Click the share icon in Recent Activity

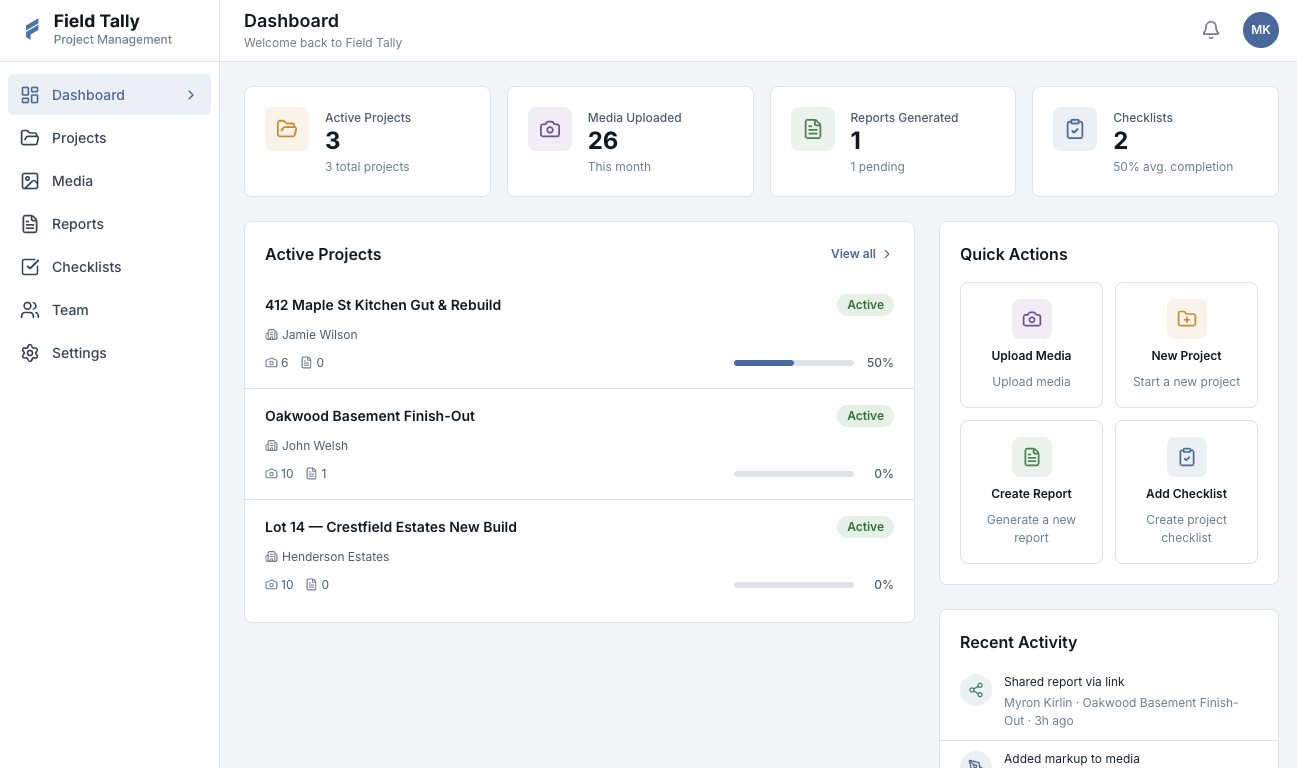pos(976,690)
